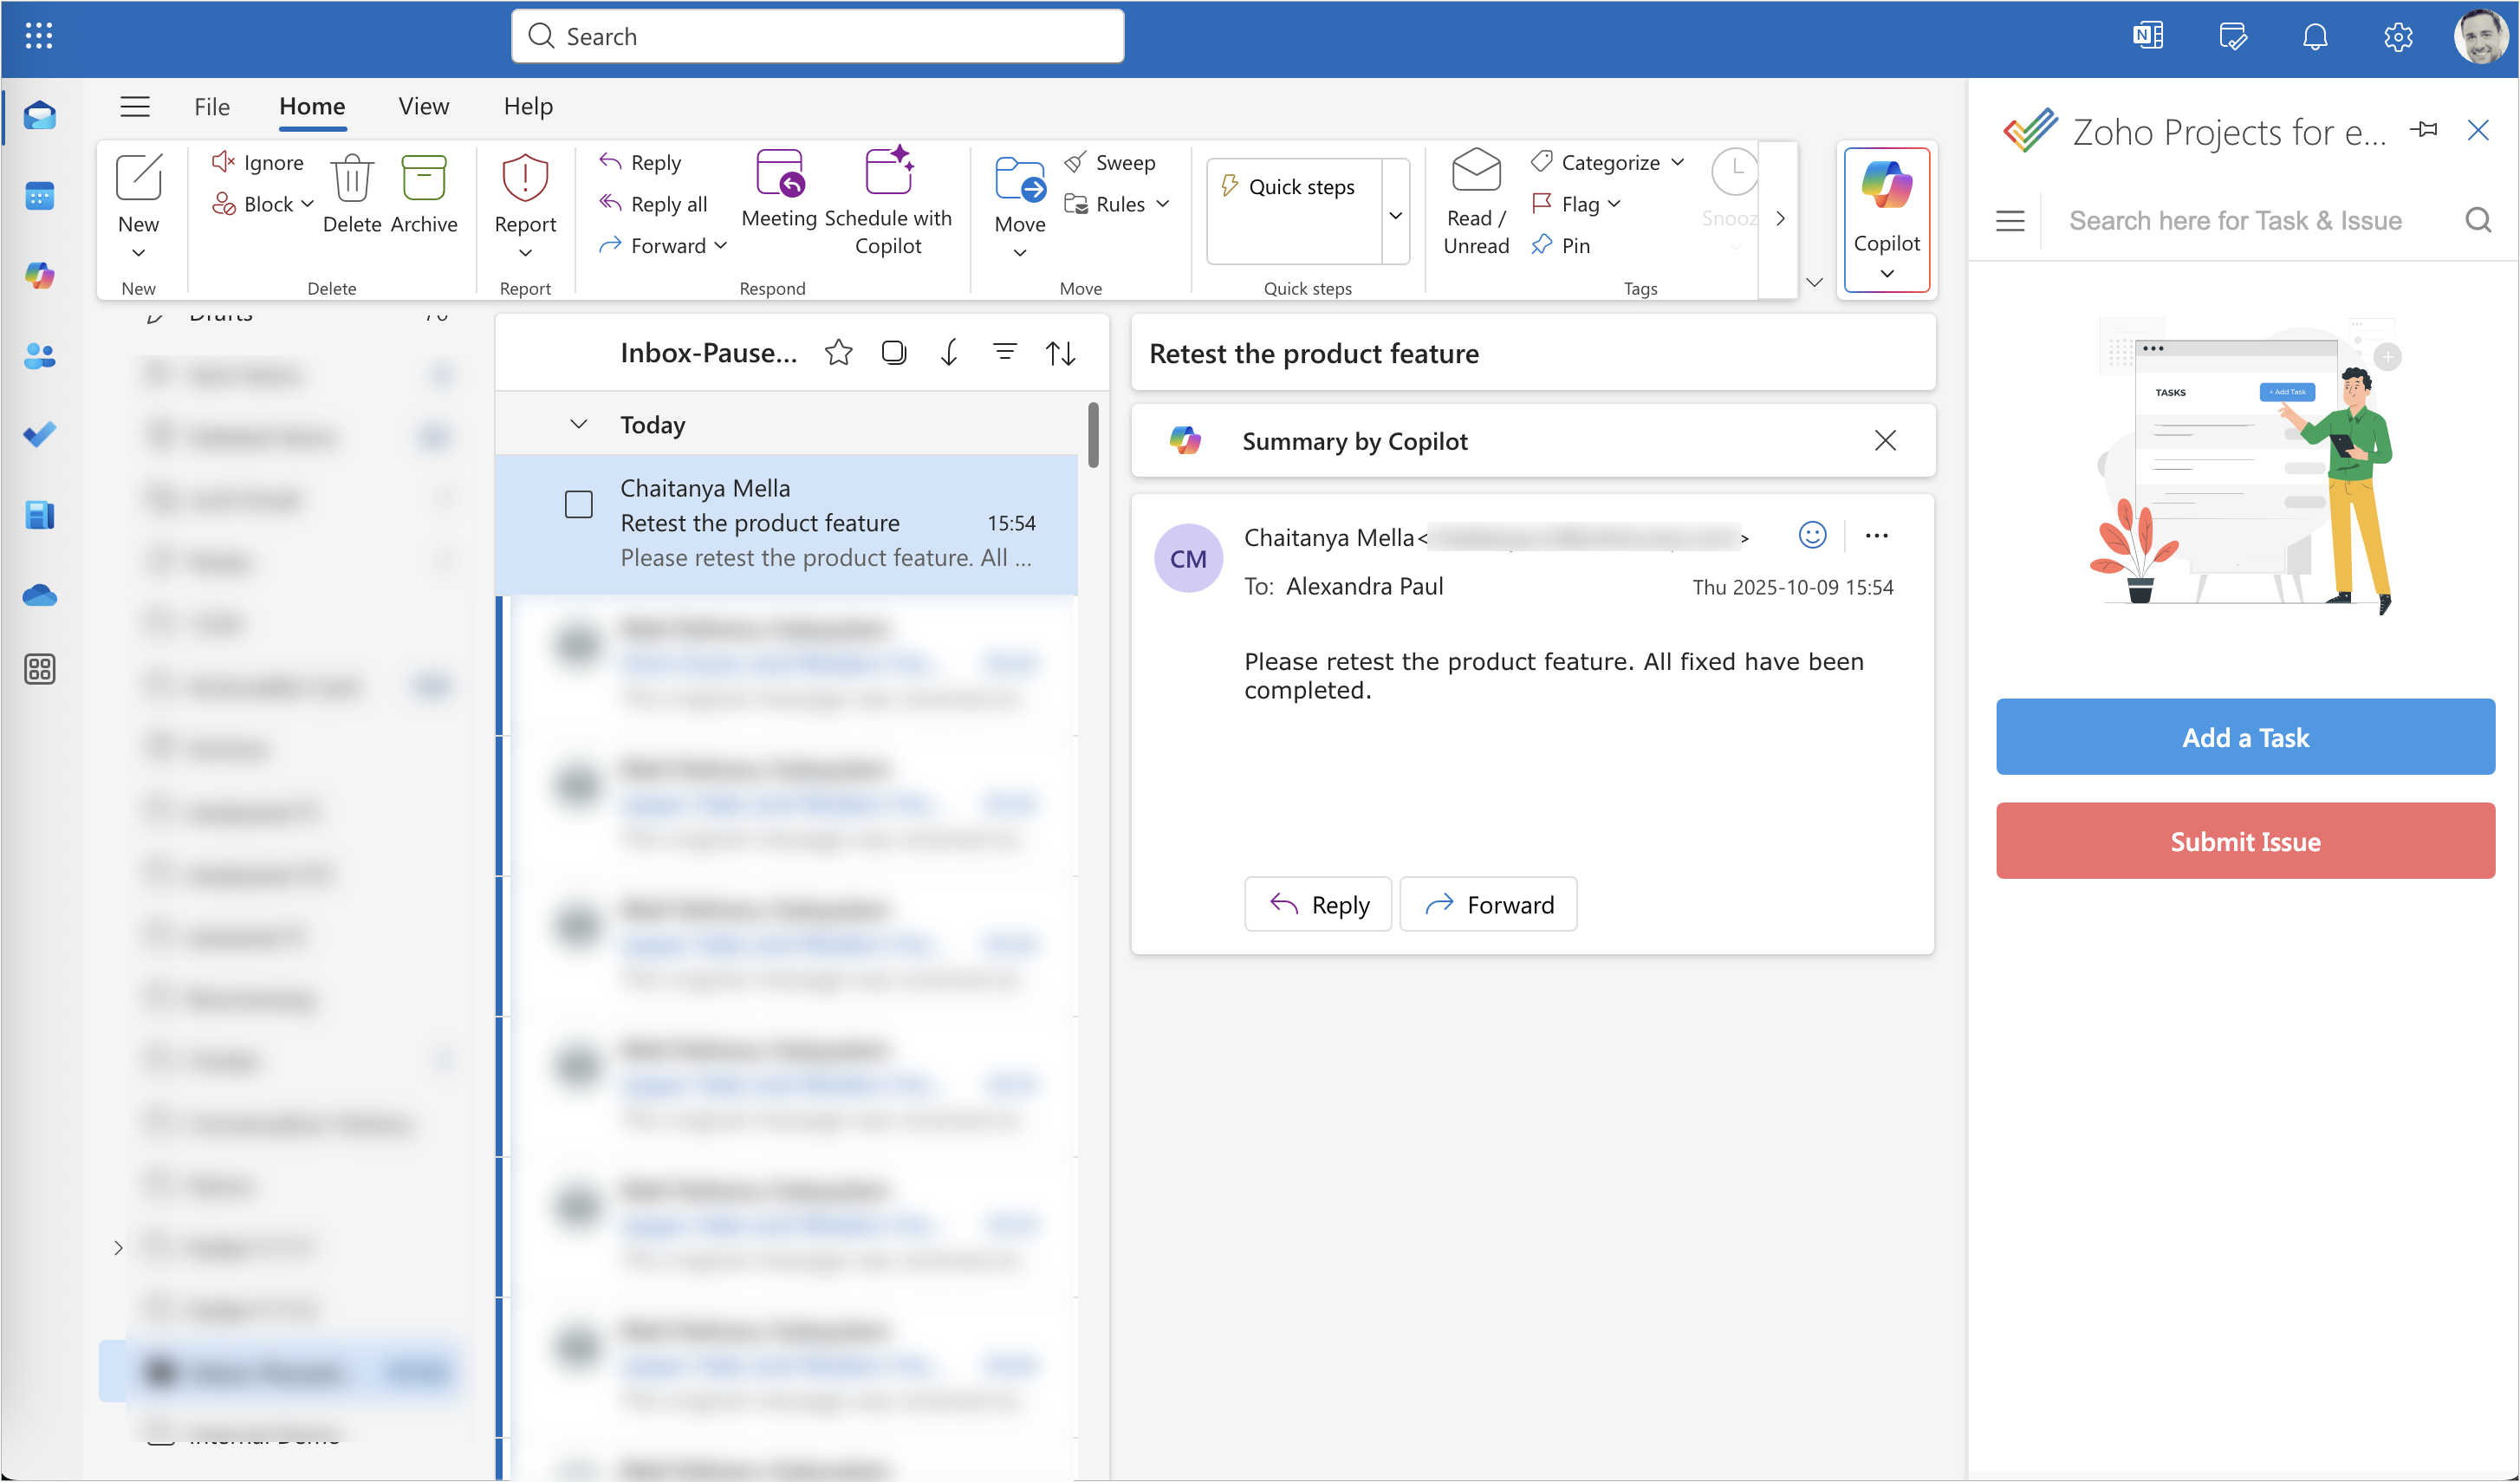The width and height of the screenshot is (2520, 1482).
Task: Switch to the View tab
Action: (x=423, y=106)
